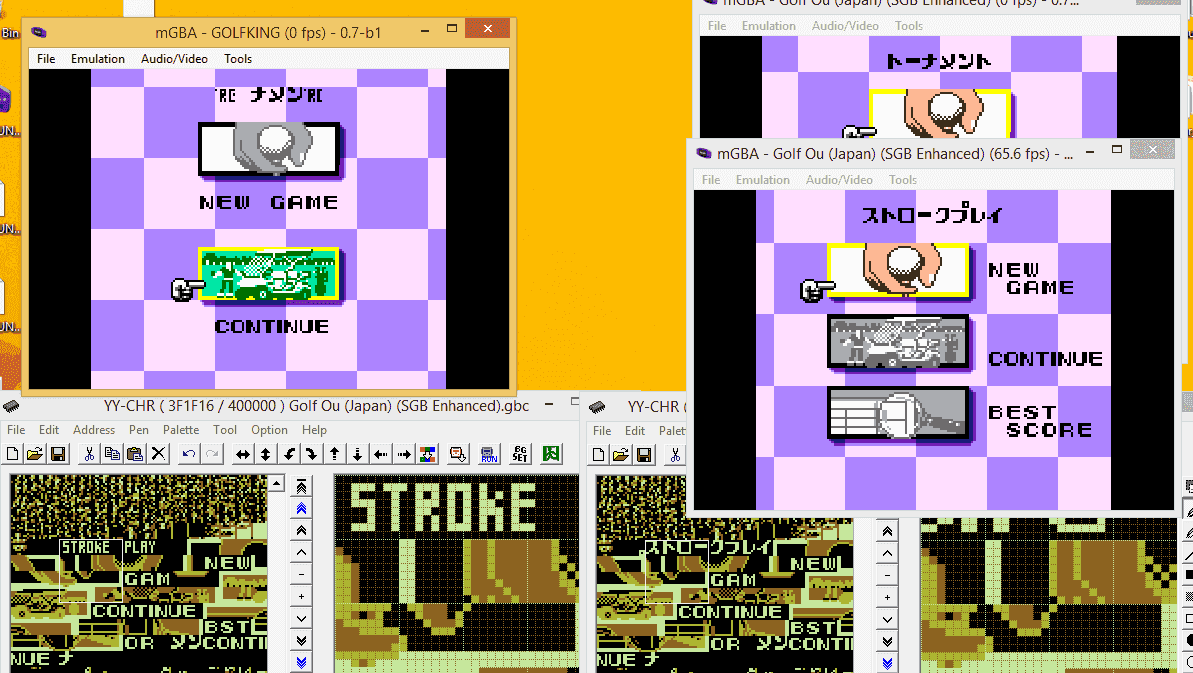Click the plus address button in left YY-CHR

coord(301,596)
